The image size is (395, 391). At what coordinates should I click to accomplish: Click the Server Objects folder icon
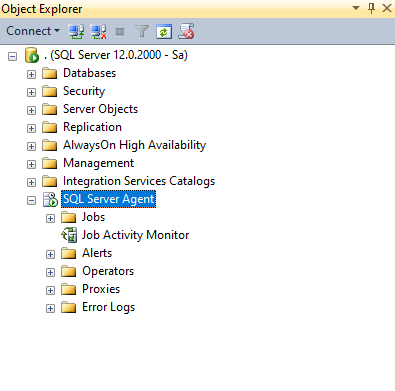pyautogui.click(x=50, y=109)
